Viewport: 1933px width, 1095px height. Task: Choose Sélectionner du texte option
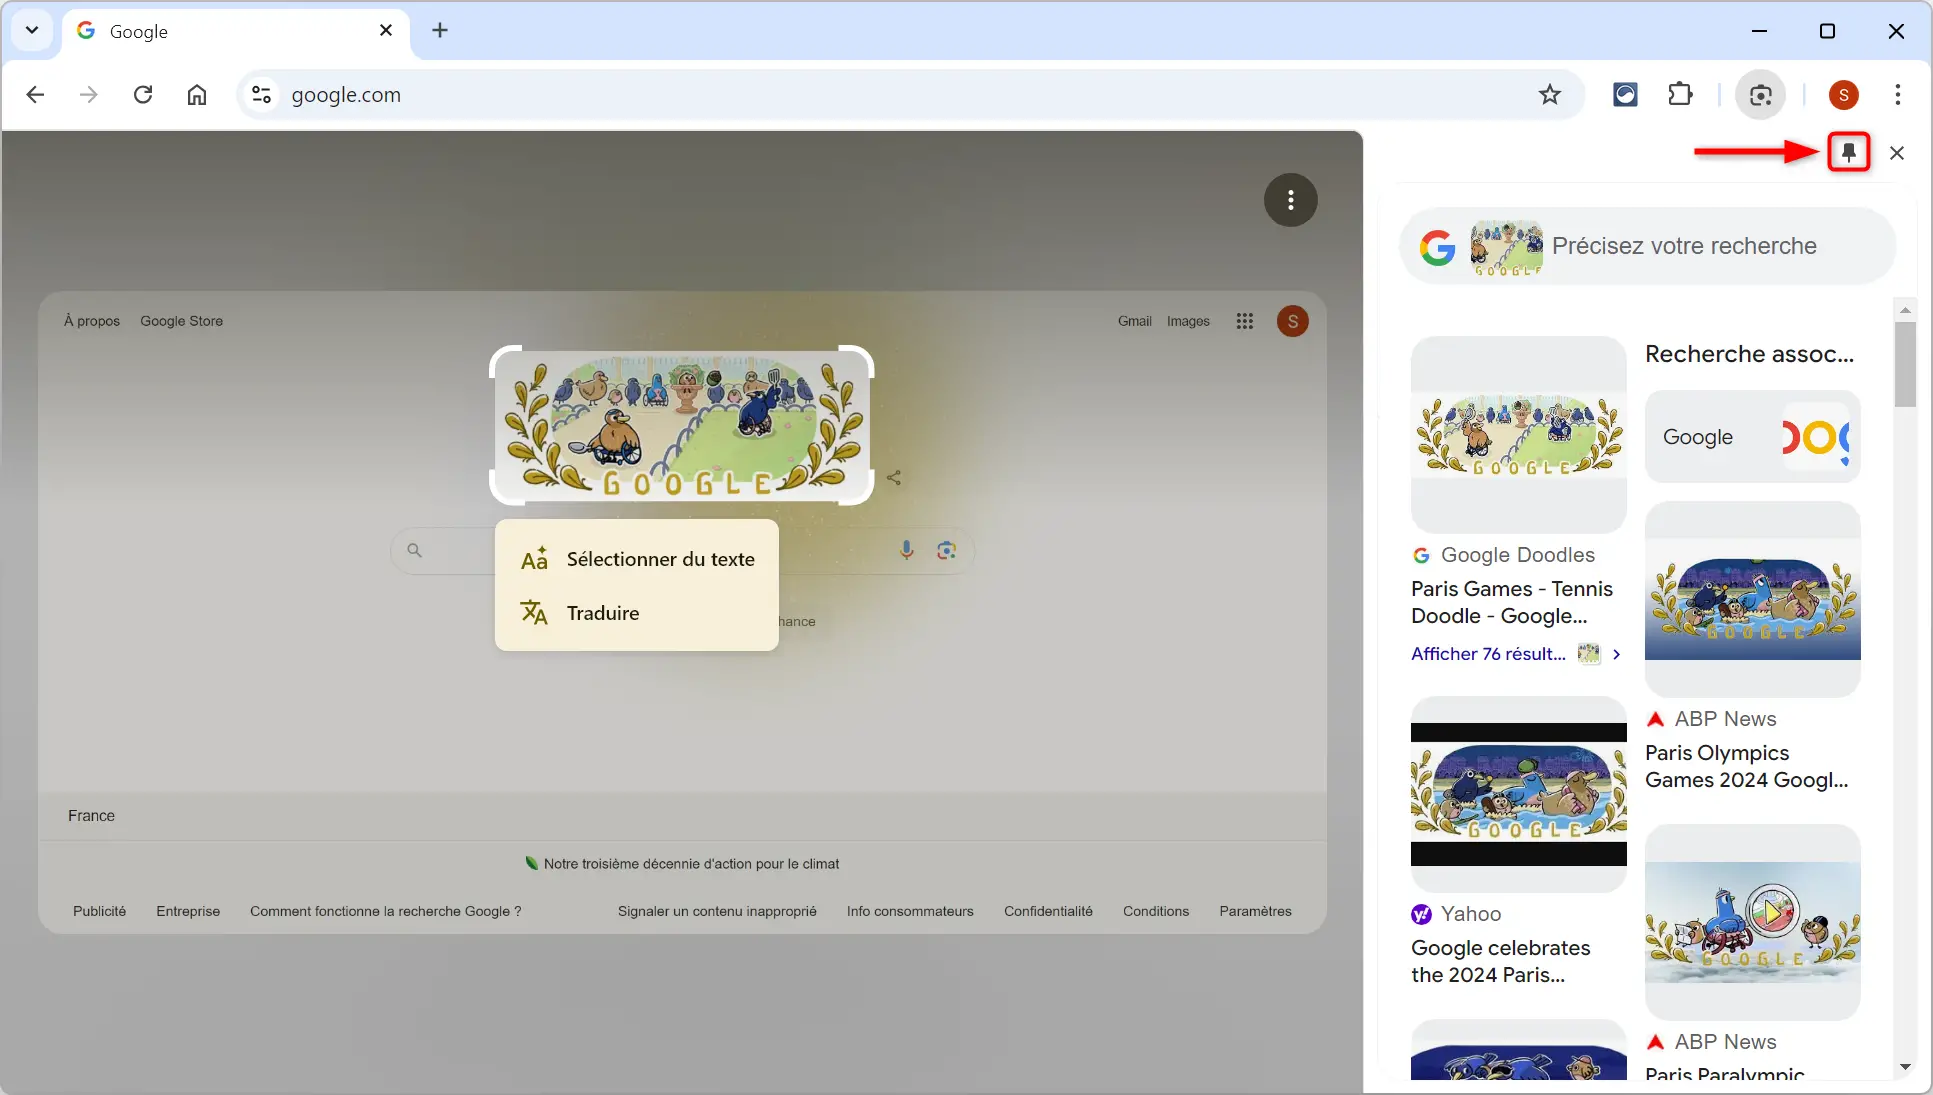pyautogui.click(x=637, y=559)
